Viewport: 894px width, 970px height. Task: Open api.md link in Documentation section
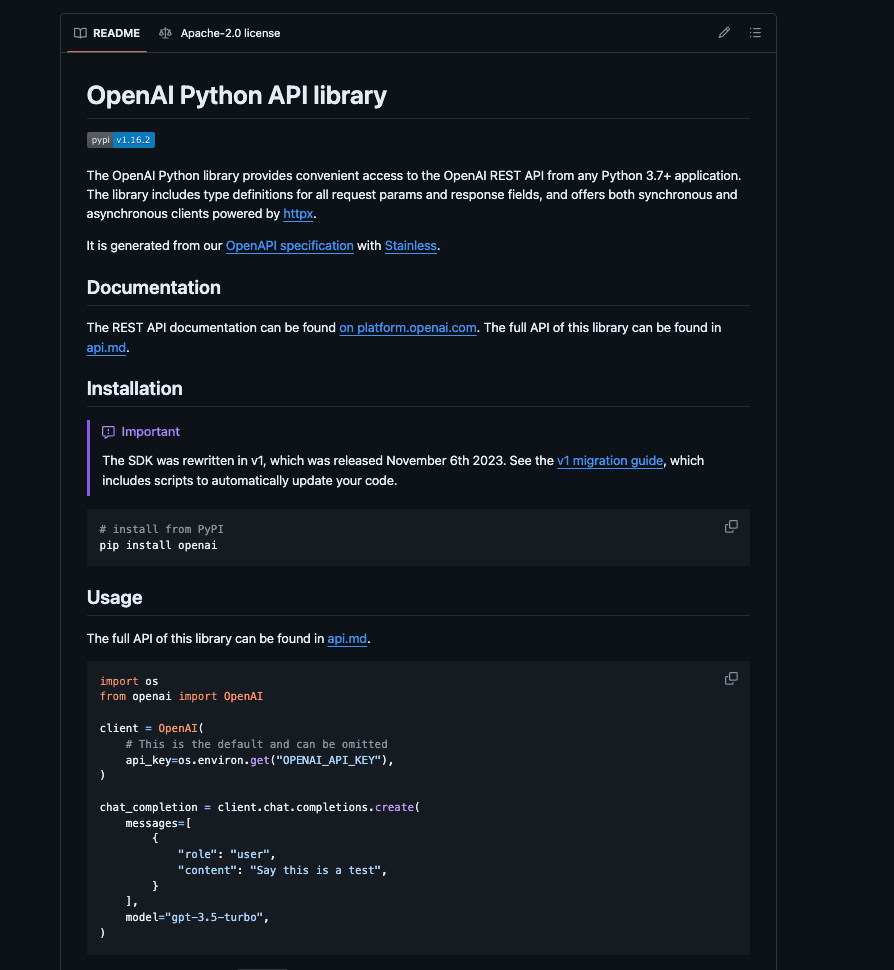tap(106, 349)
